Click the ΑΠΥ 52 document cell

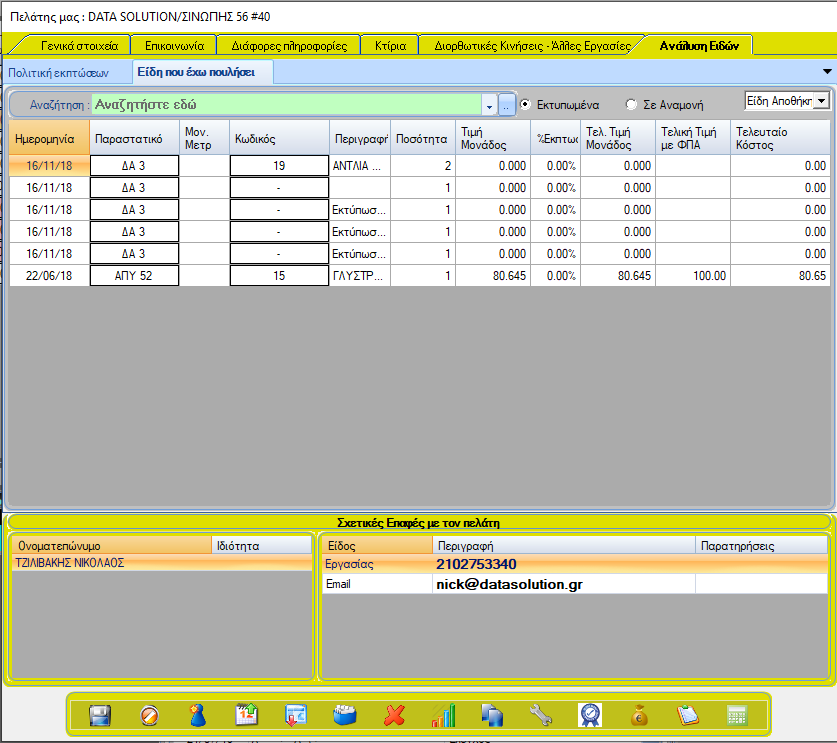tap(134, 275)
